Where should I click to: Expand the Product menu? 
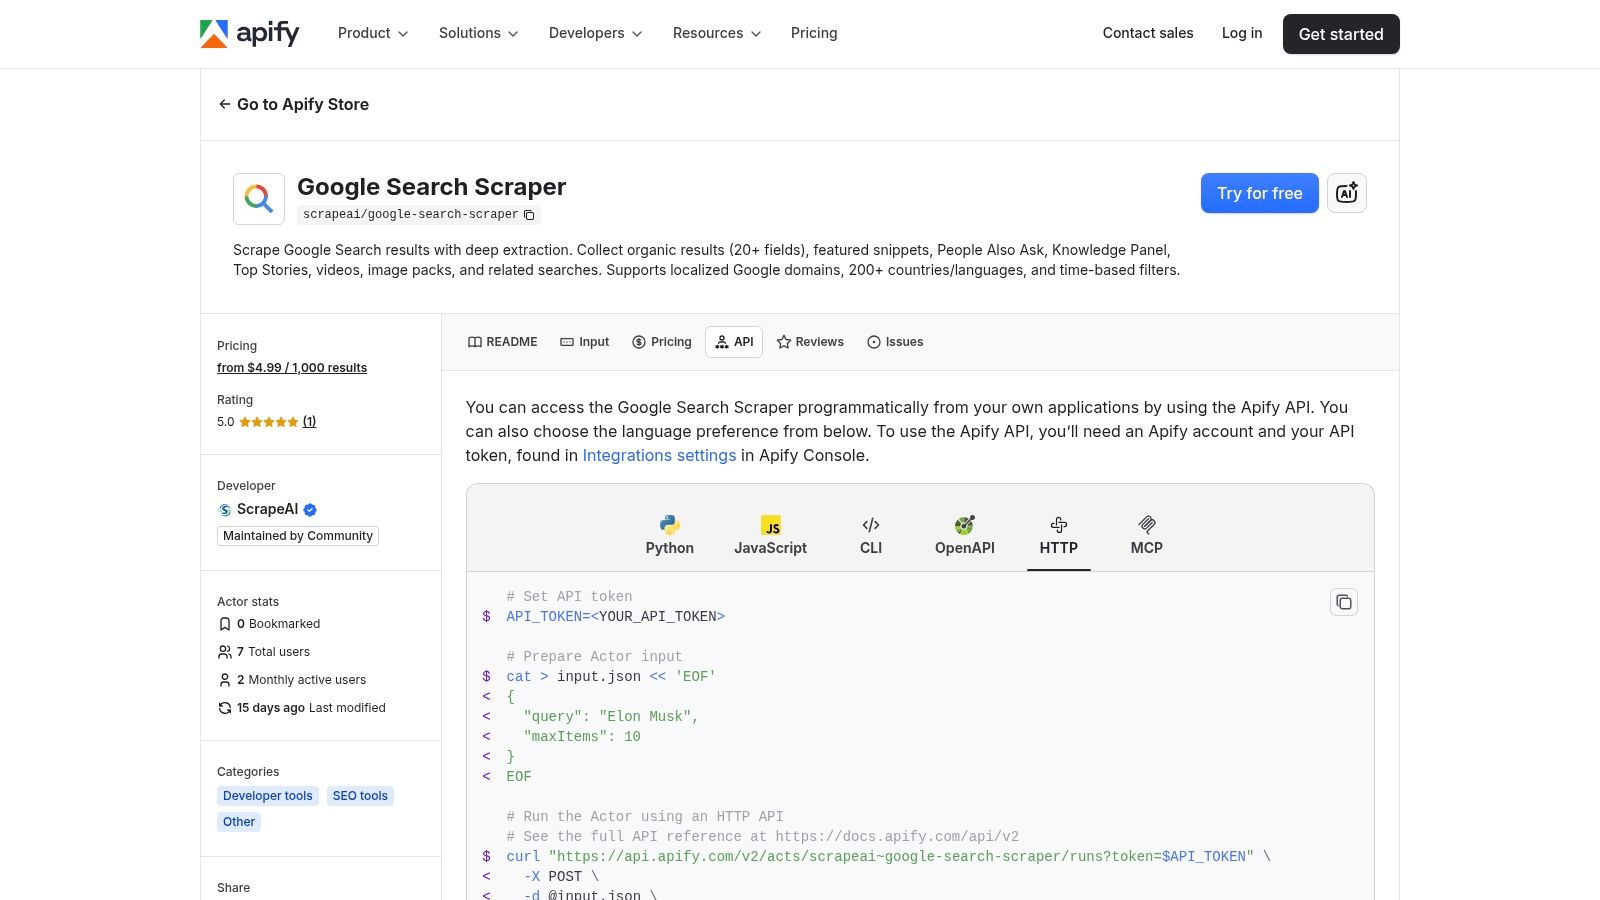click(x=373, y=33)
